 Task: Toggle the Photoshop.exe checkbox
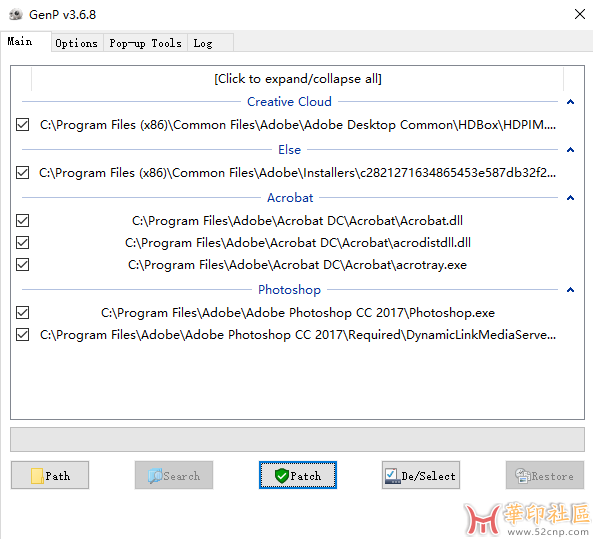23,312
